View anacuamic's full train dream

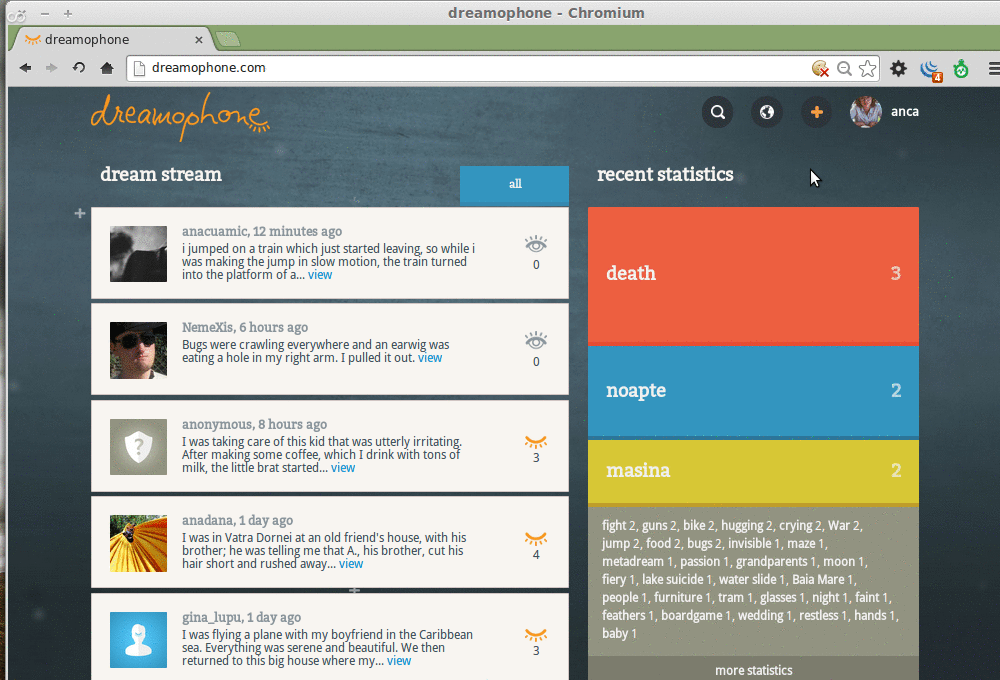tap(320, 275)
